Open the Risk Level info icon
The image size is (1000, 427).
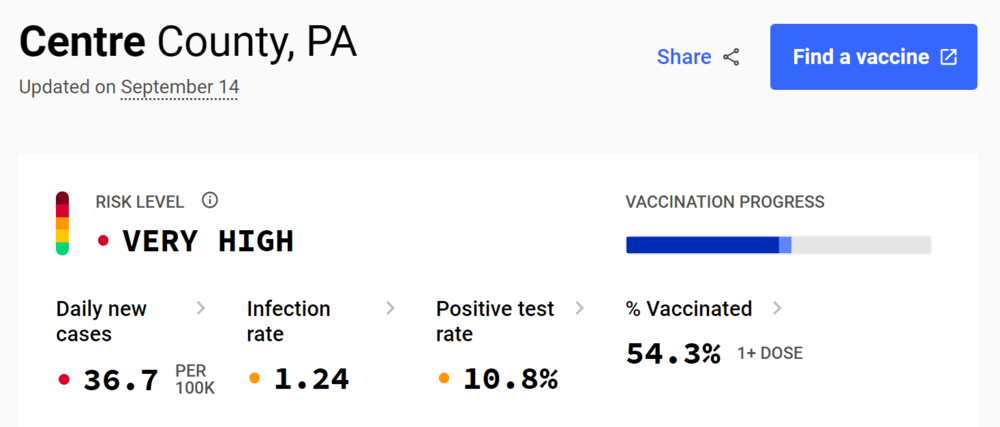(209, 200)
